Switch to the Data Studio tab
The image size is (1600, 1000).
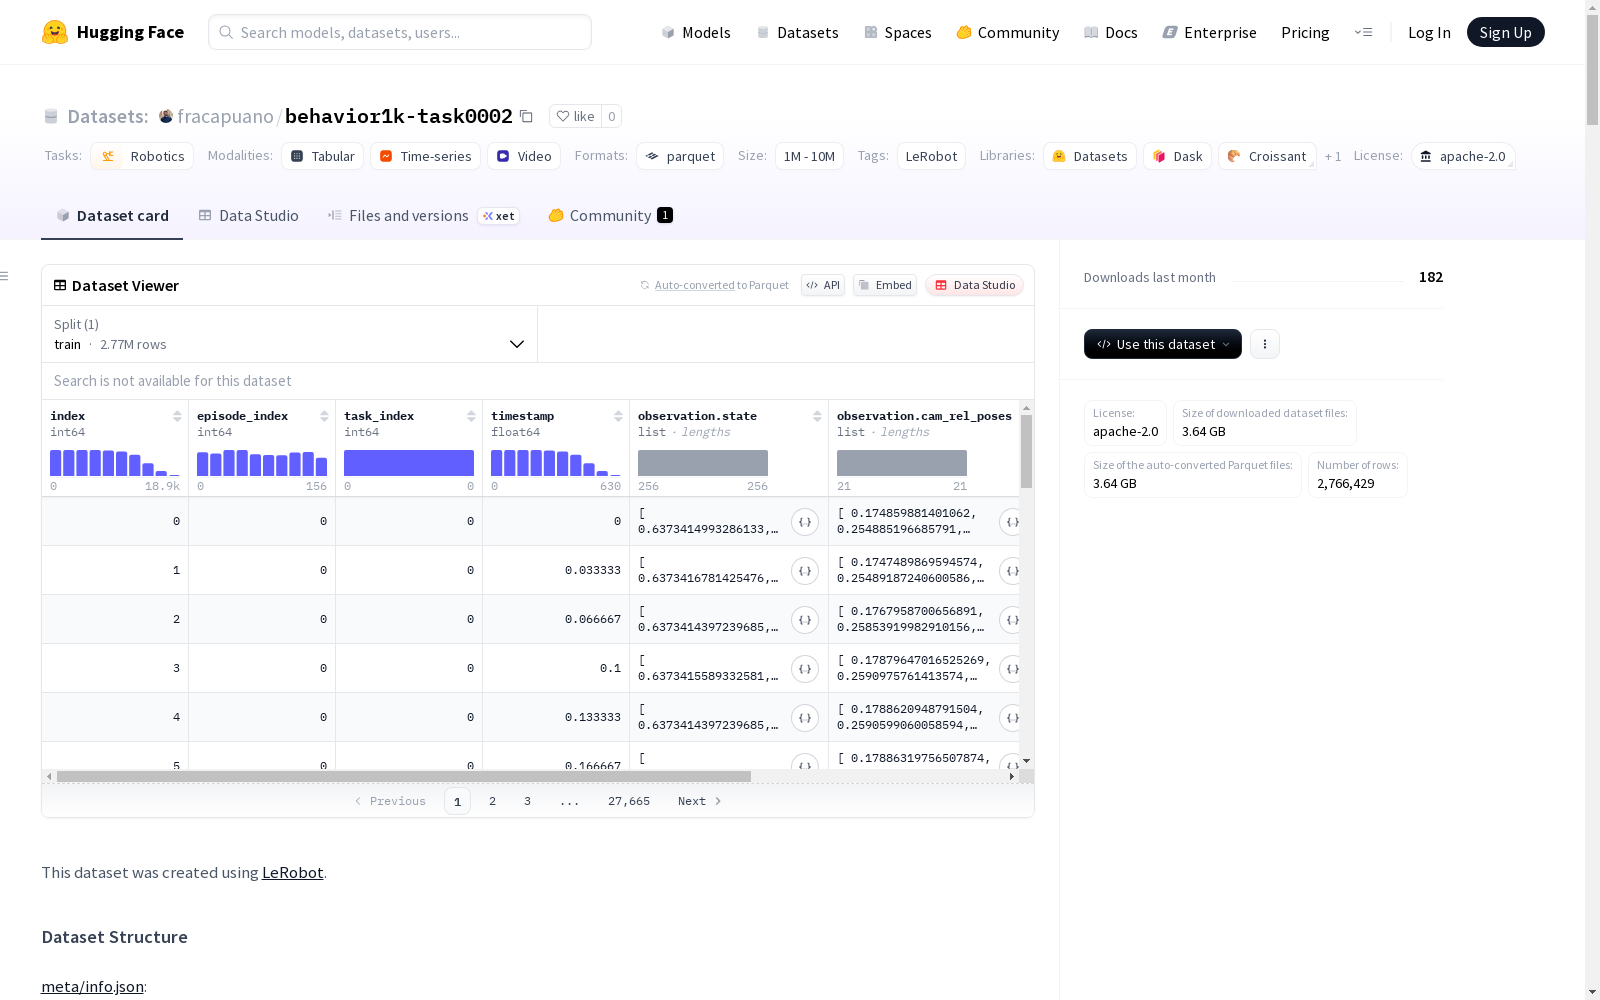pos(248,216)
